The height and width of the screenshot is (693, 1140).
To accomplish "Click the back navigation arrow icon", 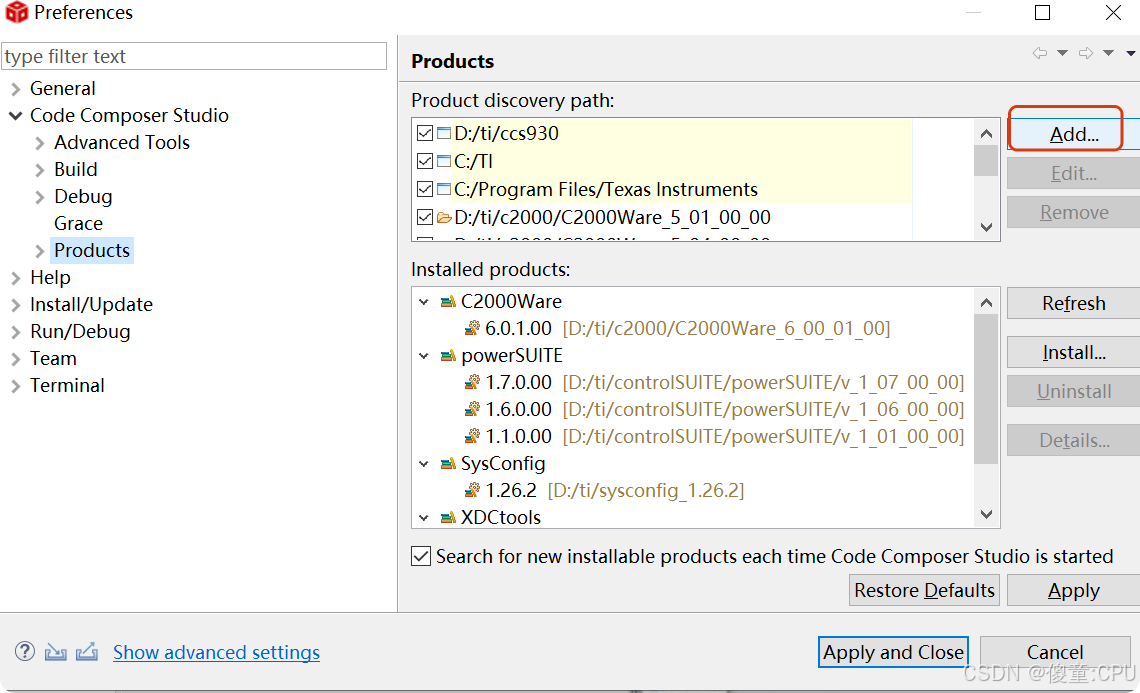I will (x=1040, y=53).
